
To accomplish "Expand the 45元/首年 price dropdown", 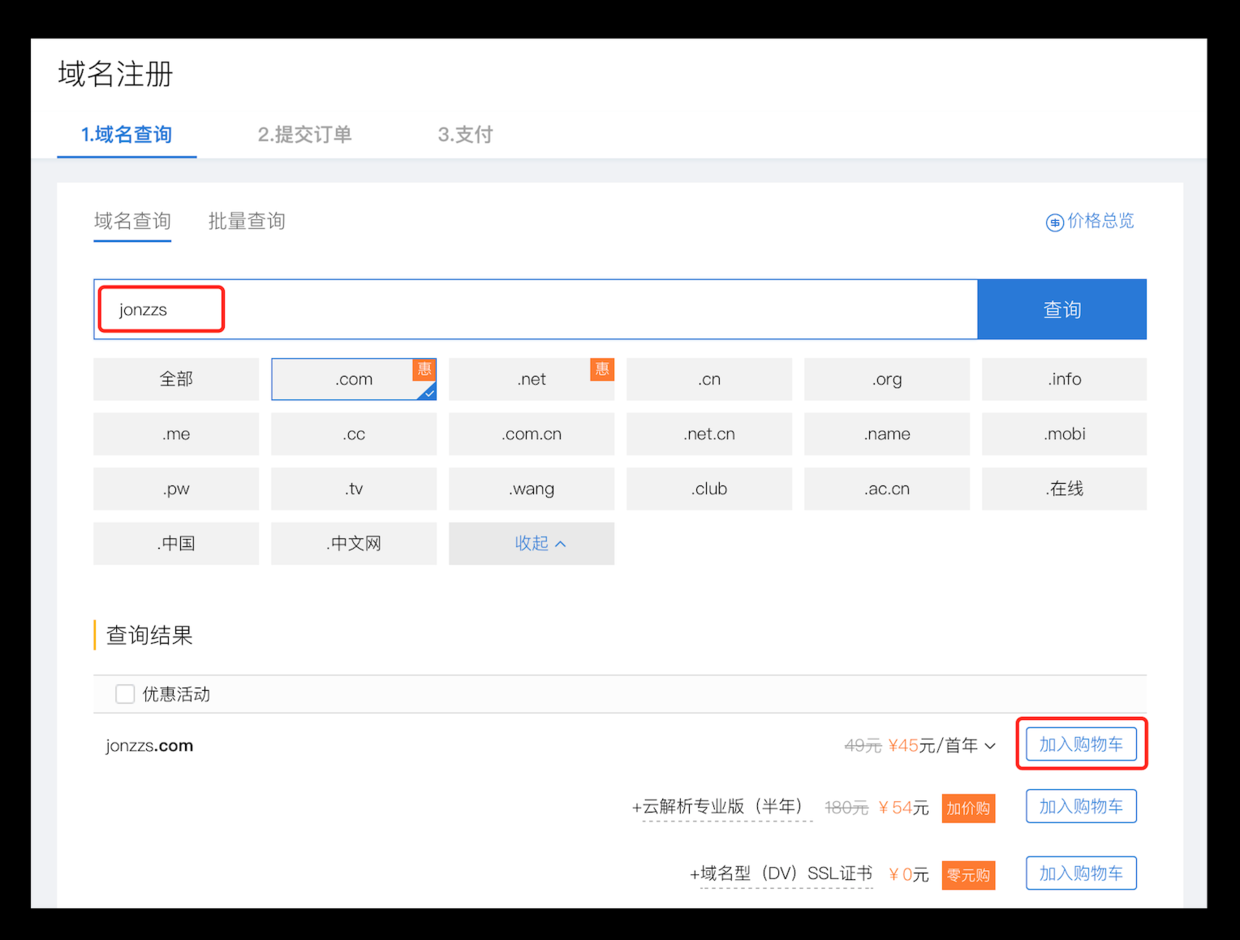I will (990, 746).
